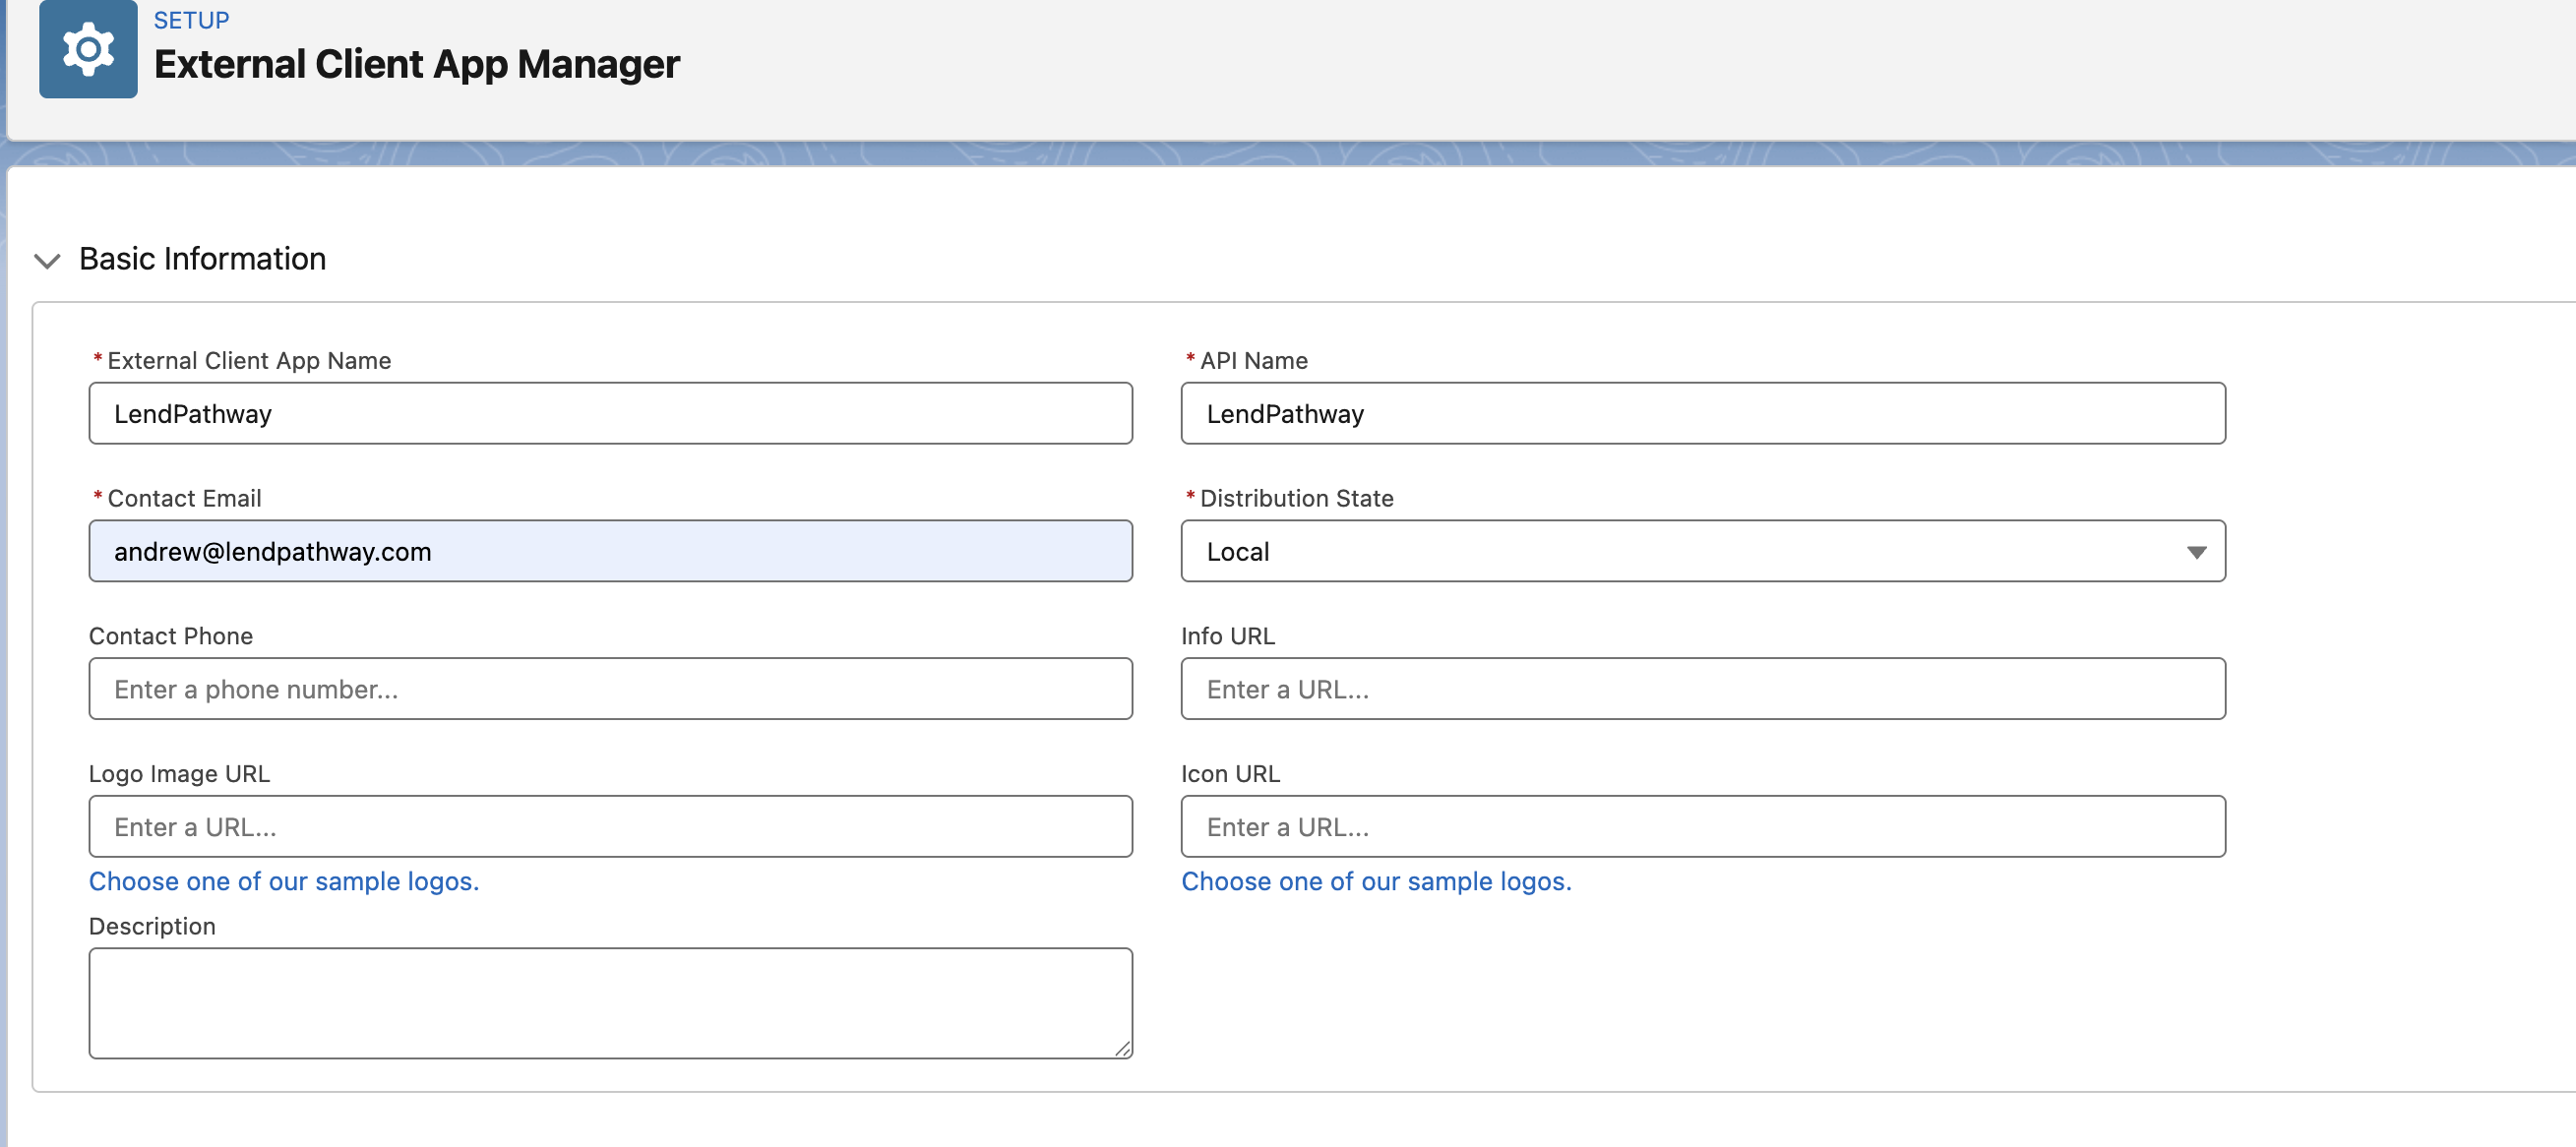2576x1147 pixels.
Task: Click the External Client App Manager title
Action: (416, 64)
